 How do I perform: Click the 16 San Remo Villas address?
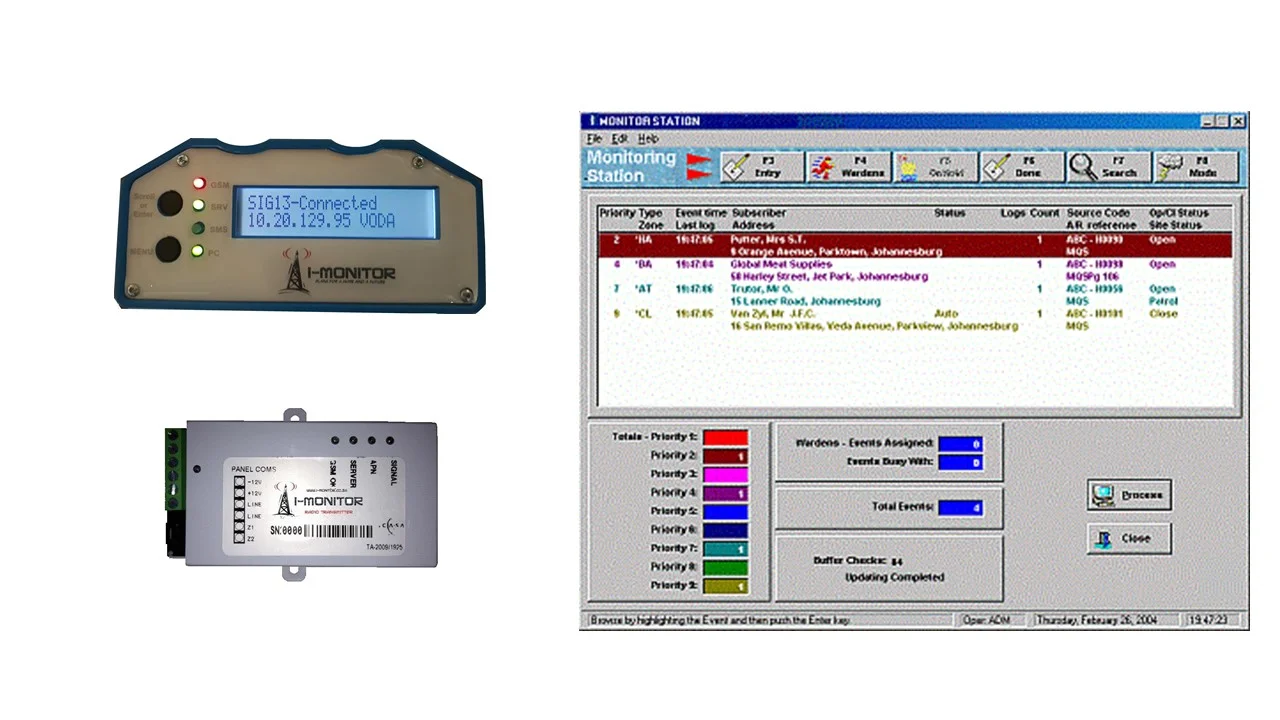[875, 326]
